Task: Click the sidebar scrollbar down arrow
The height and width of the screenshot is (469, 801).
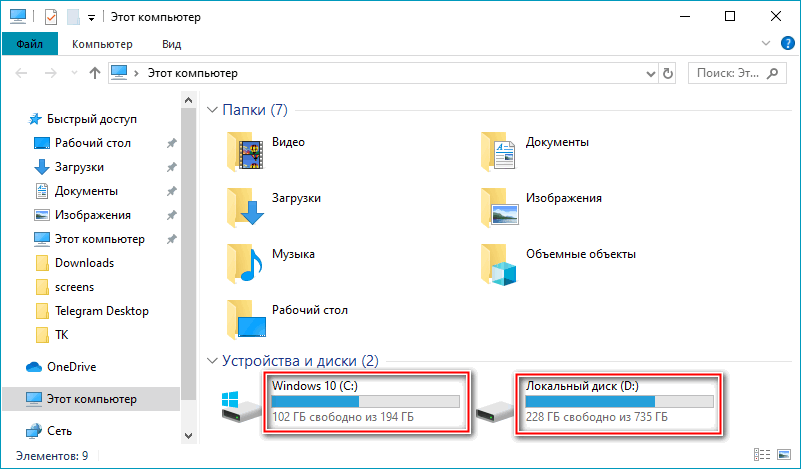Action: 189,436
